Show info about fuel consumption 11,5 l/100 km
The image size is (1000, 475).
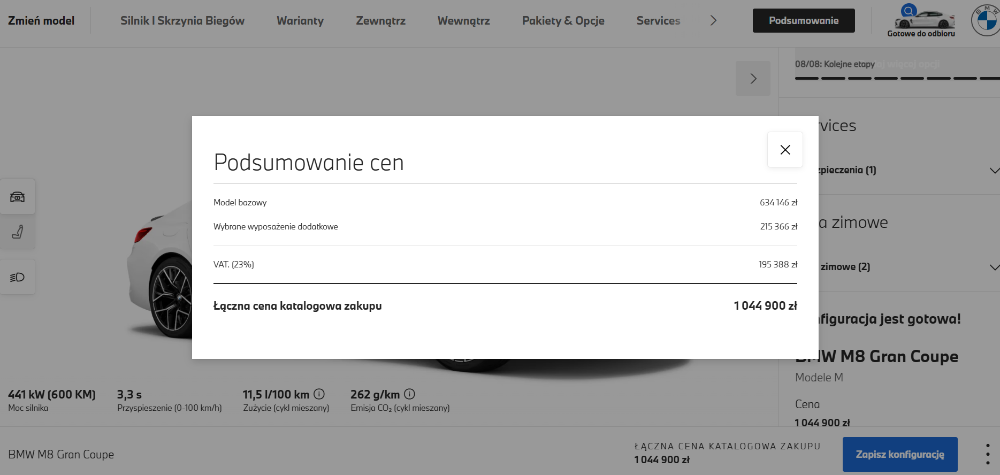(320, 394)
